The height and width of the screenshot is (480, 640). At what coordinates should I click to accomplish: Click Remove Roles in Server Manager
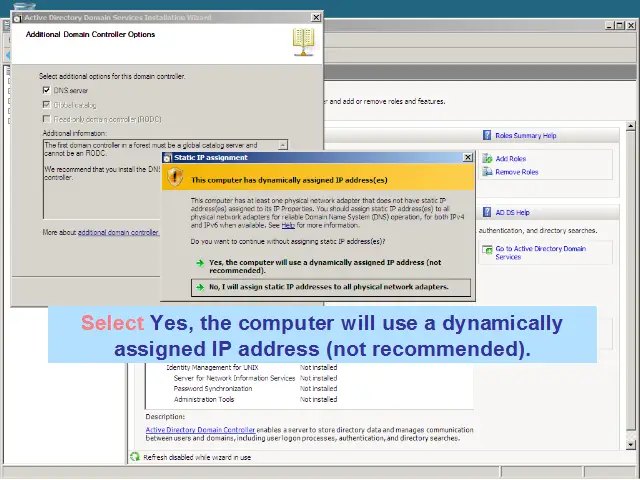click(517, 172)
